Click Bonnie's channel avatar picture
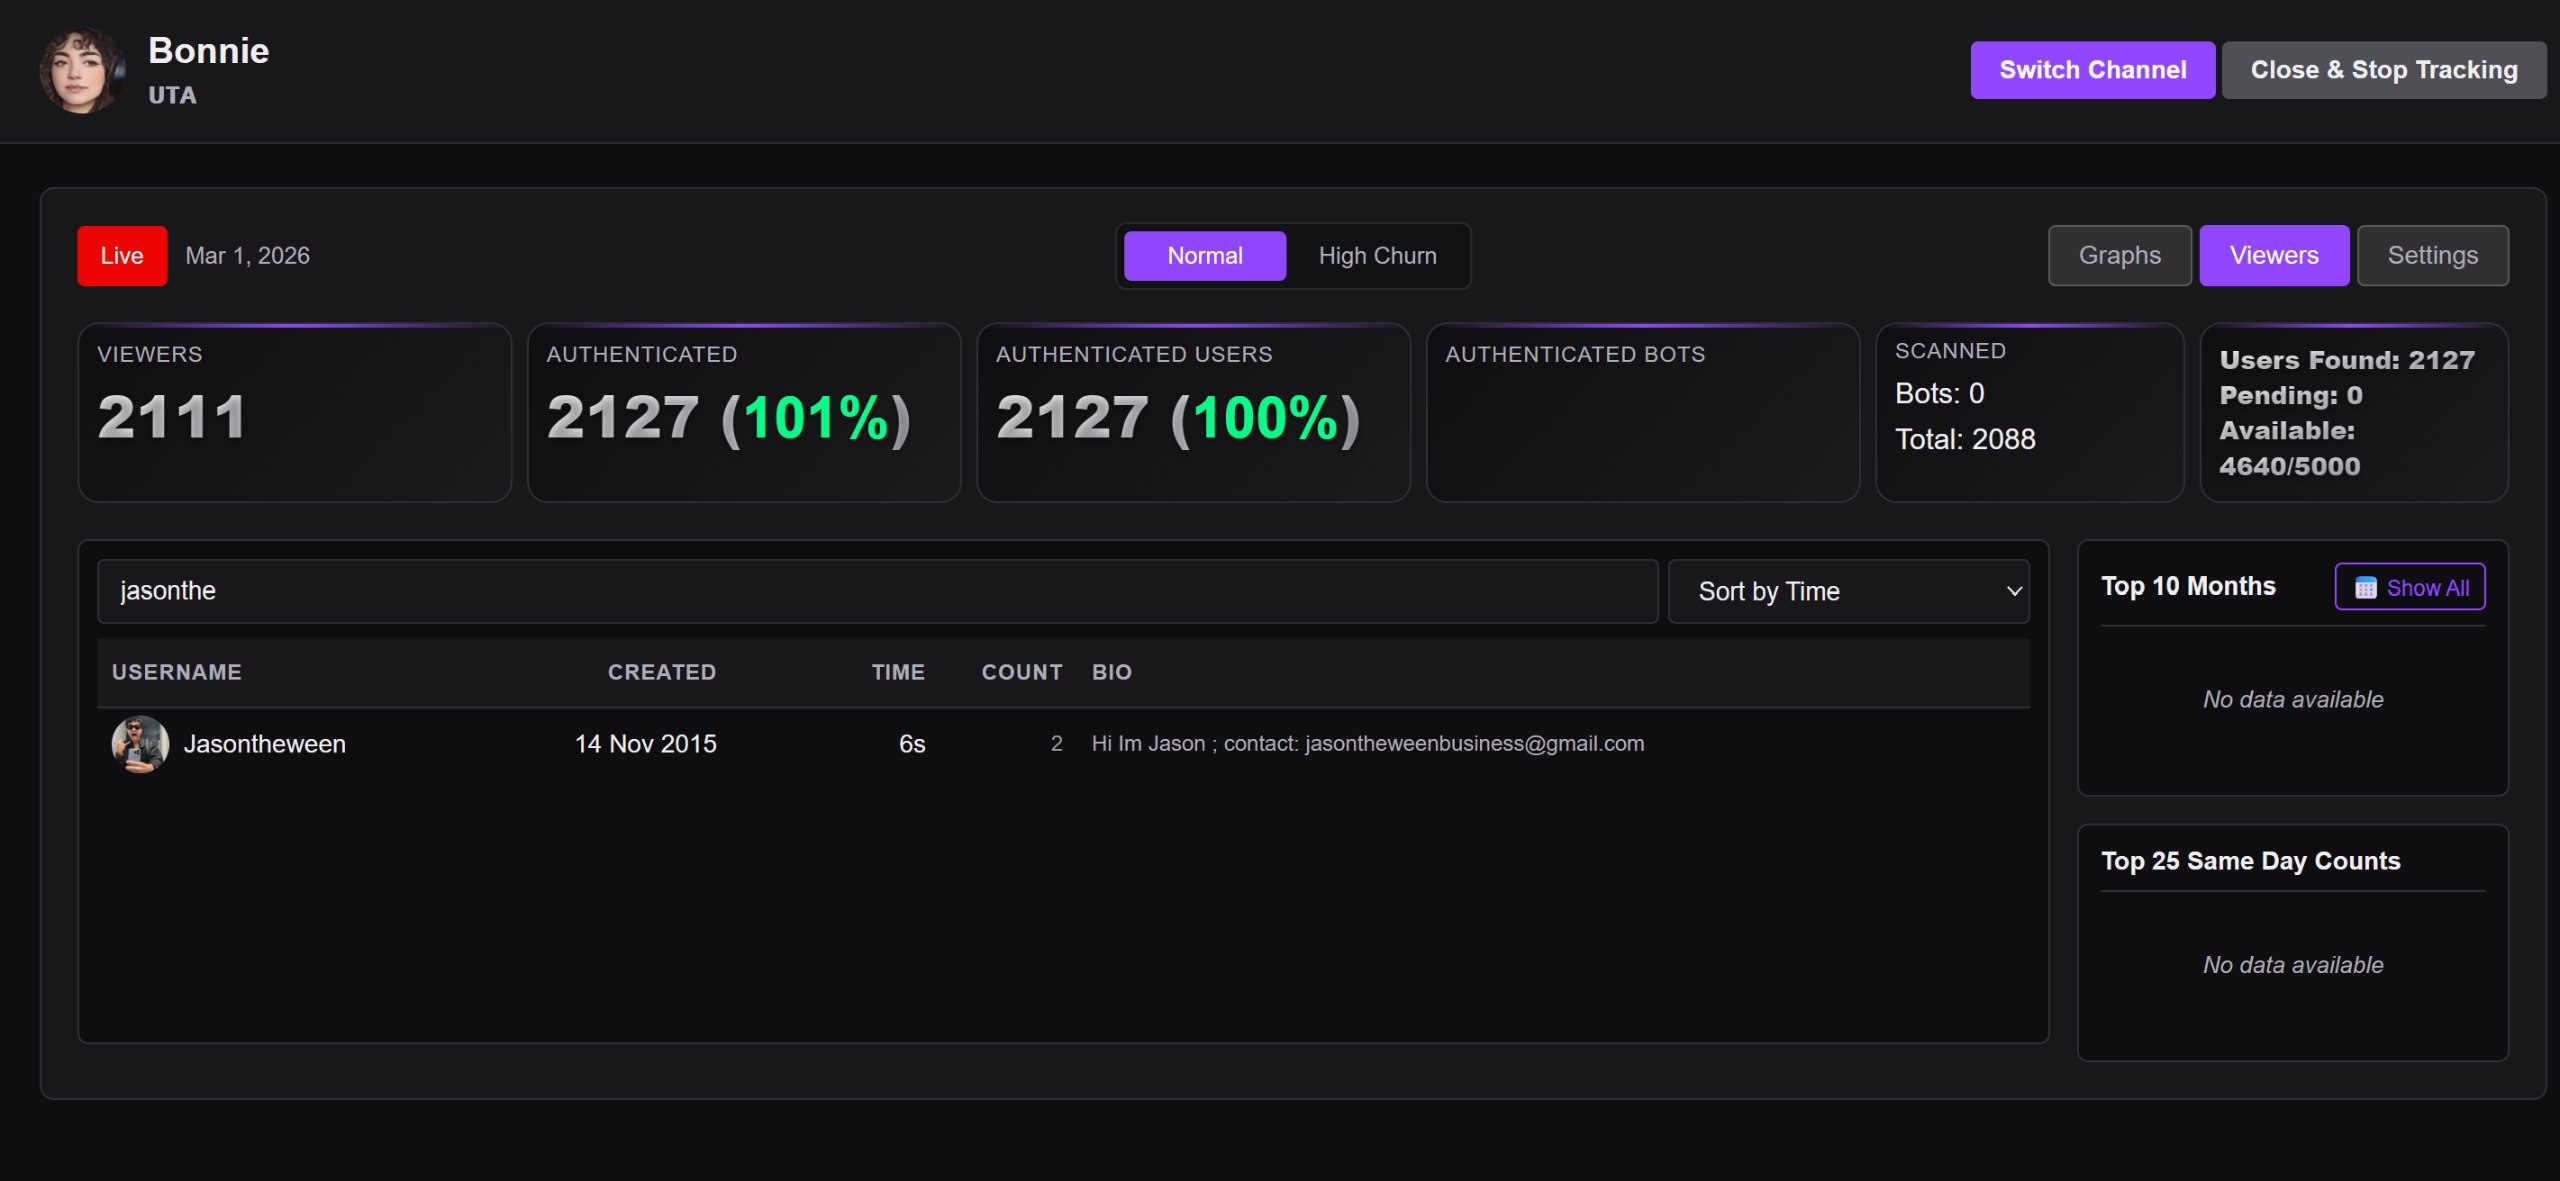The image size is (2560, 1181). pos(82,70)
